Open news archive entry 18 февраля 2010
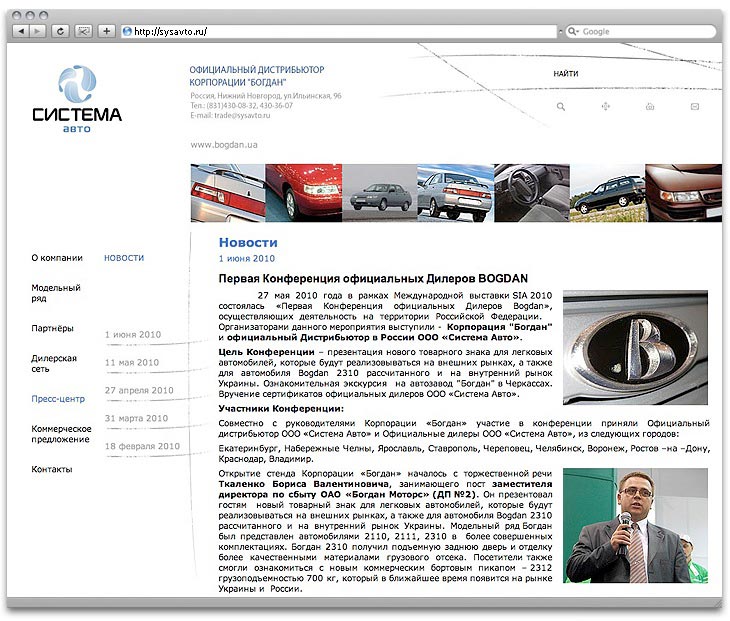The height and width of the screenshot is (621, 730). 142,446
